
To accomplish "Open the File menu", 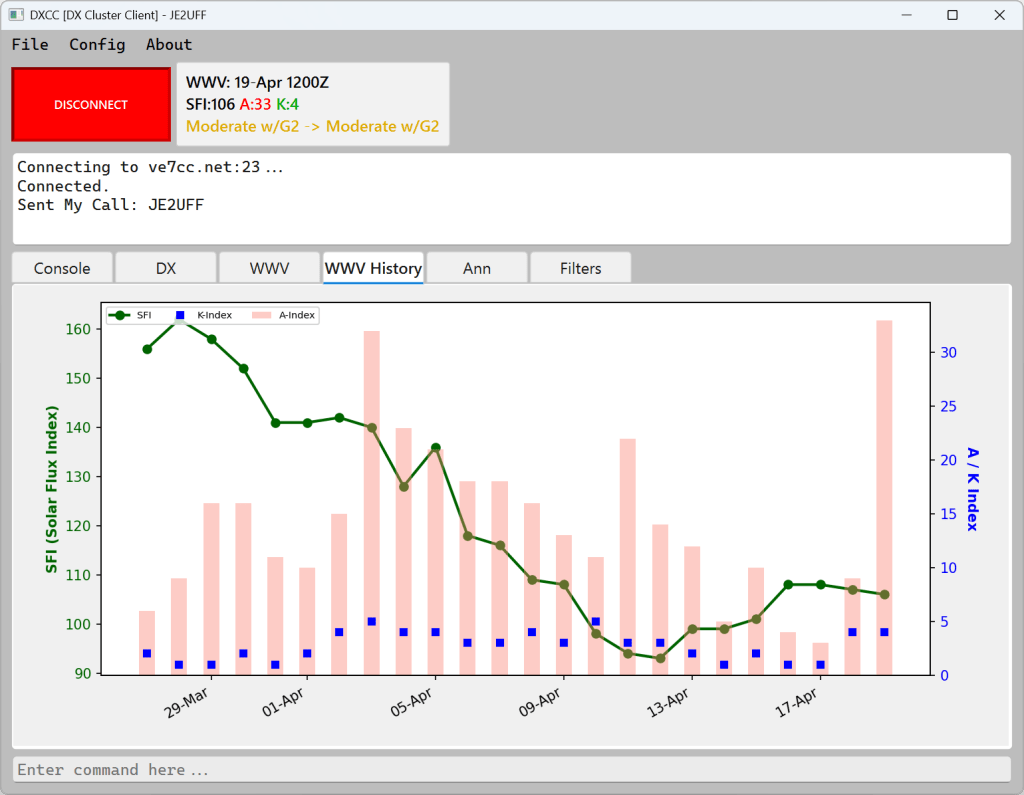I will coord(30,45).
